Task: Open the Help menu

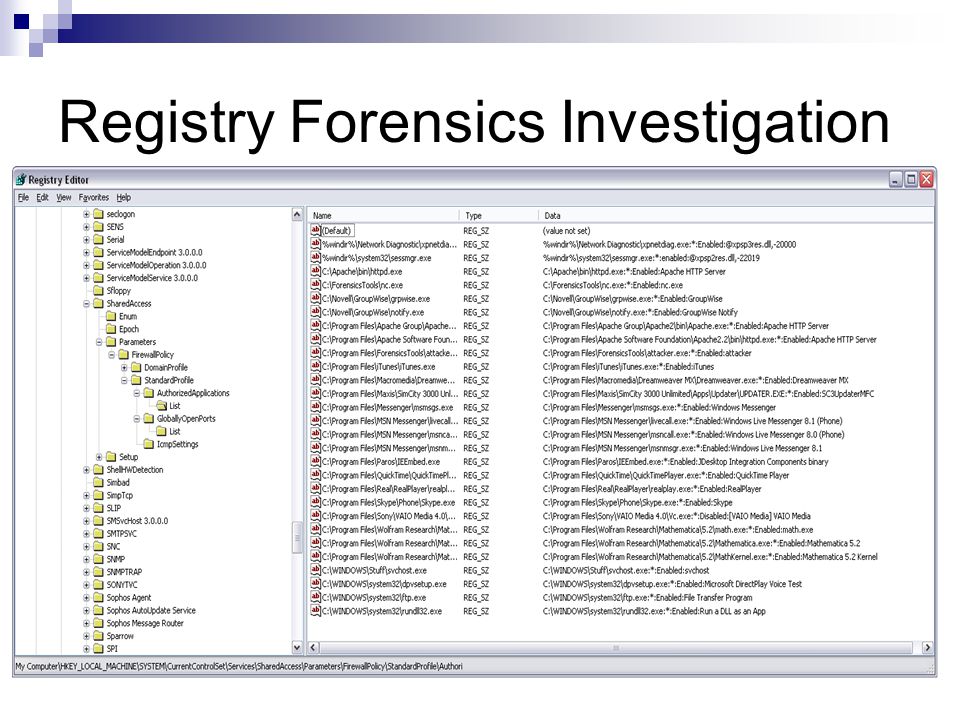Action: 124,197
